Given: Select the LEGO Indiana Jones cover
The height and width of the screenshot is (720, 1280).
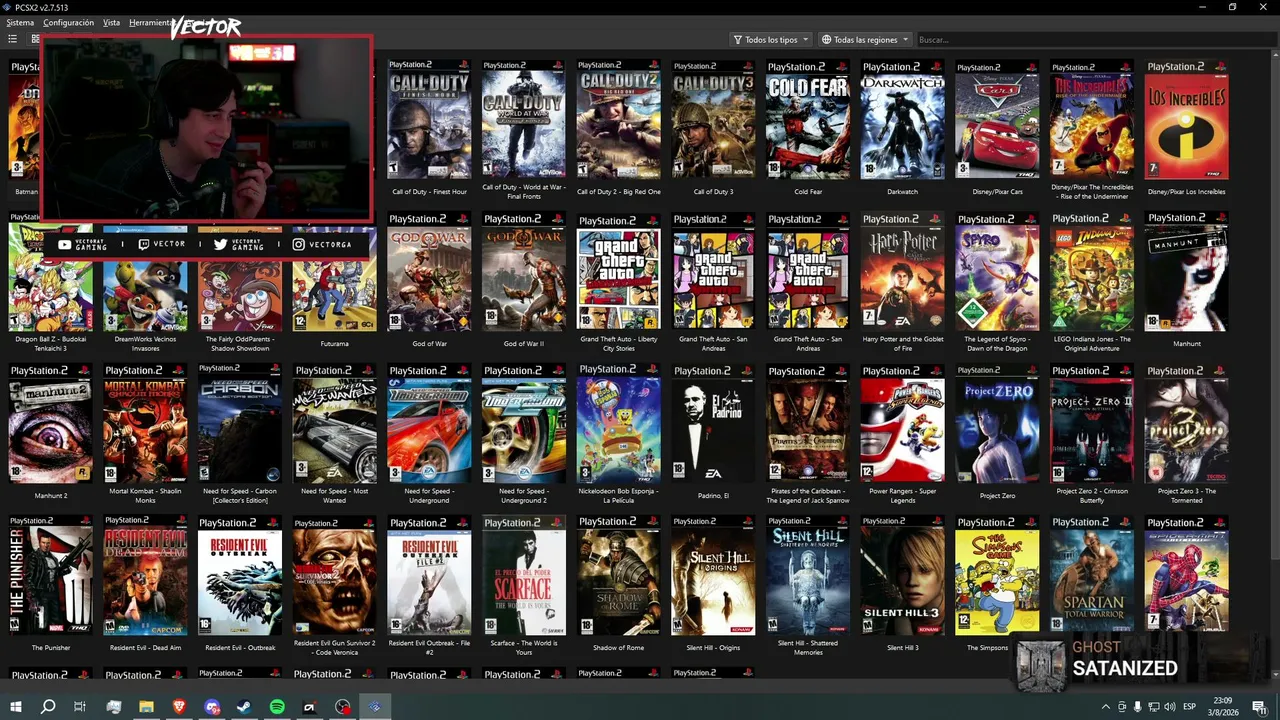Looking at the screenshot, I should (x=1091, y=272).
